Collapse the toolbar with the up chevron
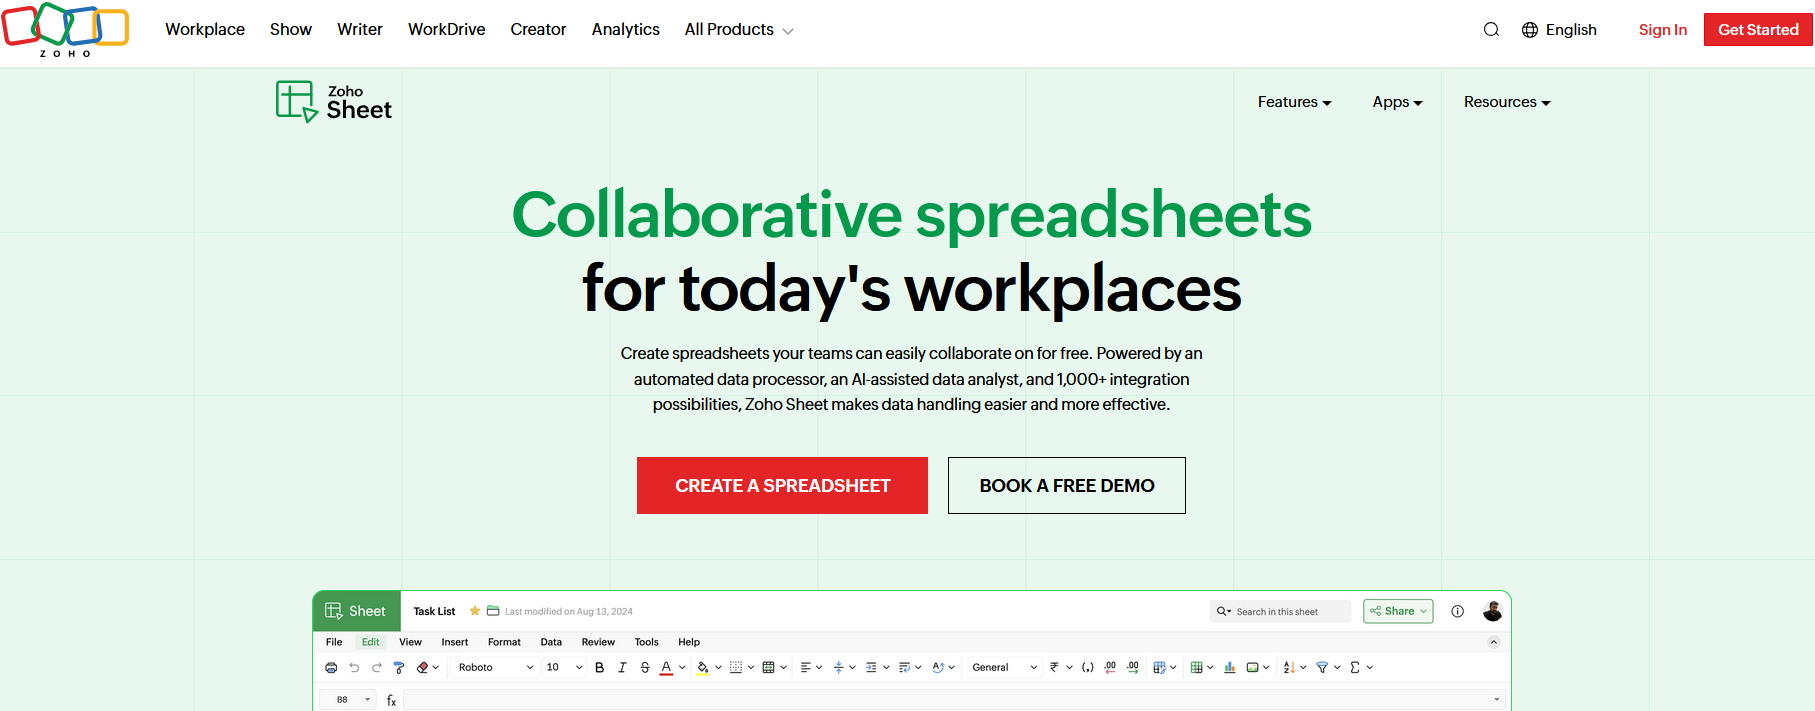1815x711 pixels. [1494, 642]
